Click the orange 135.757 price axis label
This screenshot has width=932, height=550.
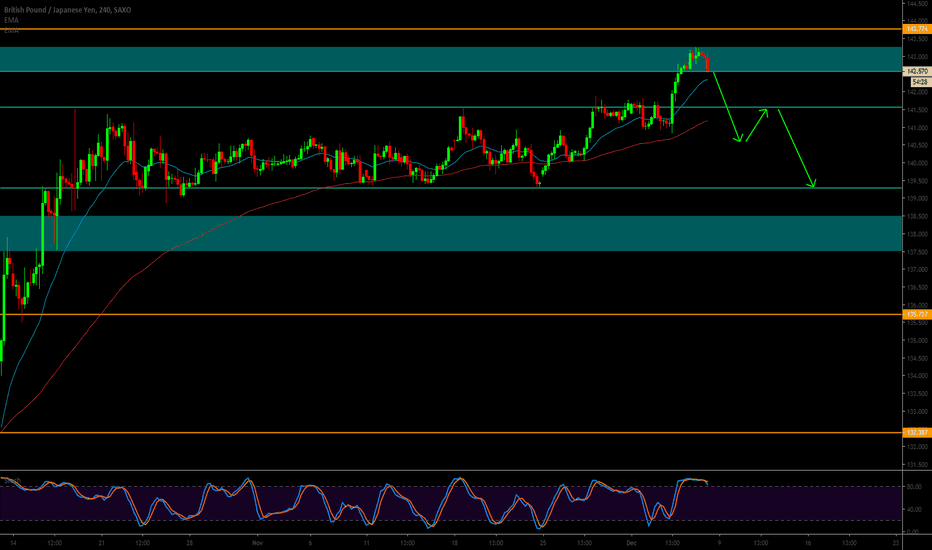coord(916,314)
